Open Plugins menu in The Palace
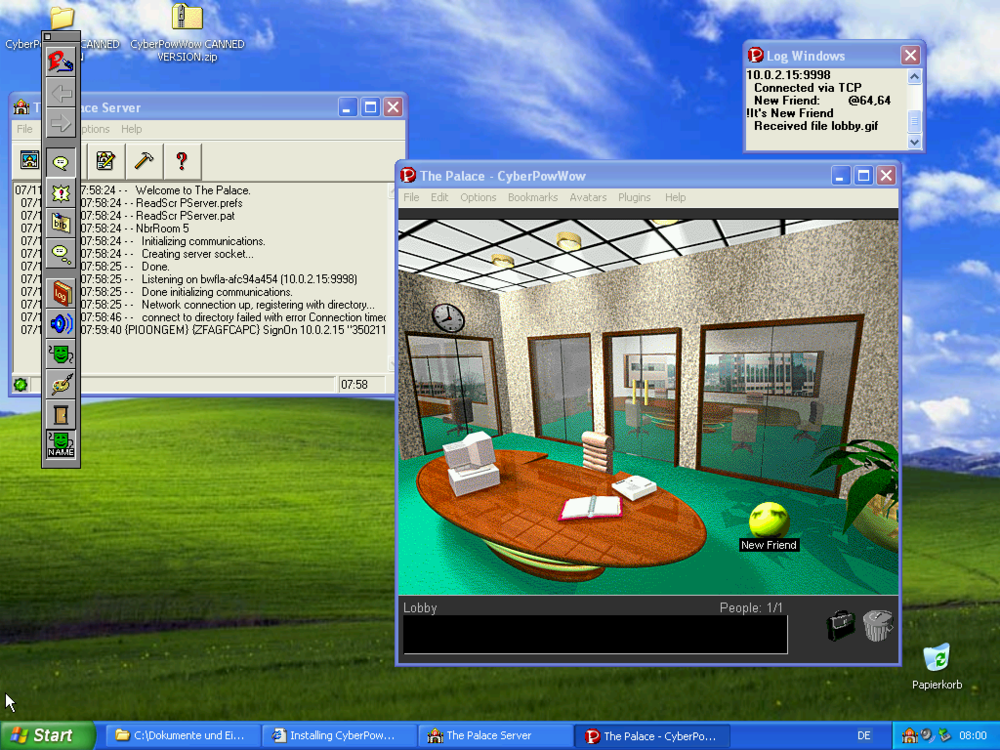Image resolution: width=1000 pixels, height=750 pixels. tap(635, 197)
